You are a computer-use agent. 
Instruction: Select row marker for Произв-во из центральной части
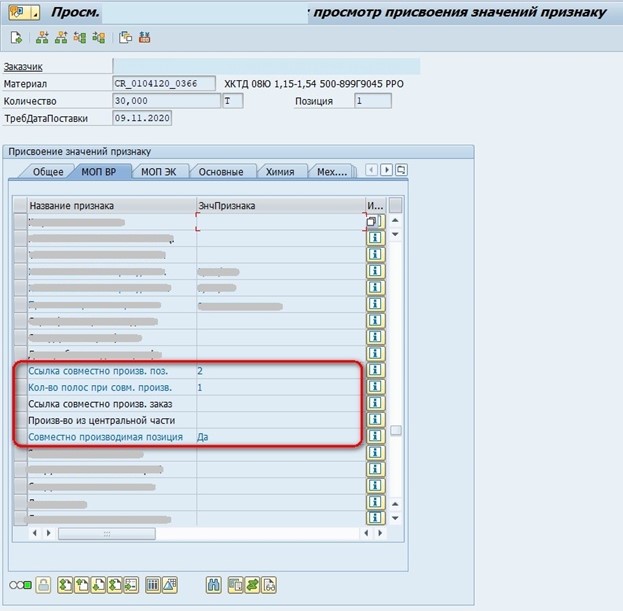(20, 420)
